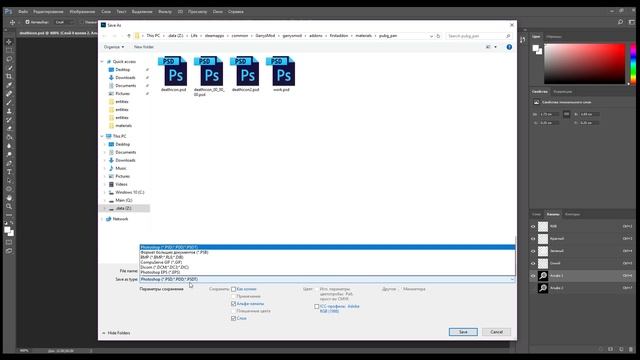Open Quick Mask mode icon in toolbar
This screenshot has width=640, height=360.
tap(9, 242)
